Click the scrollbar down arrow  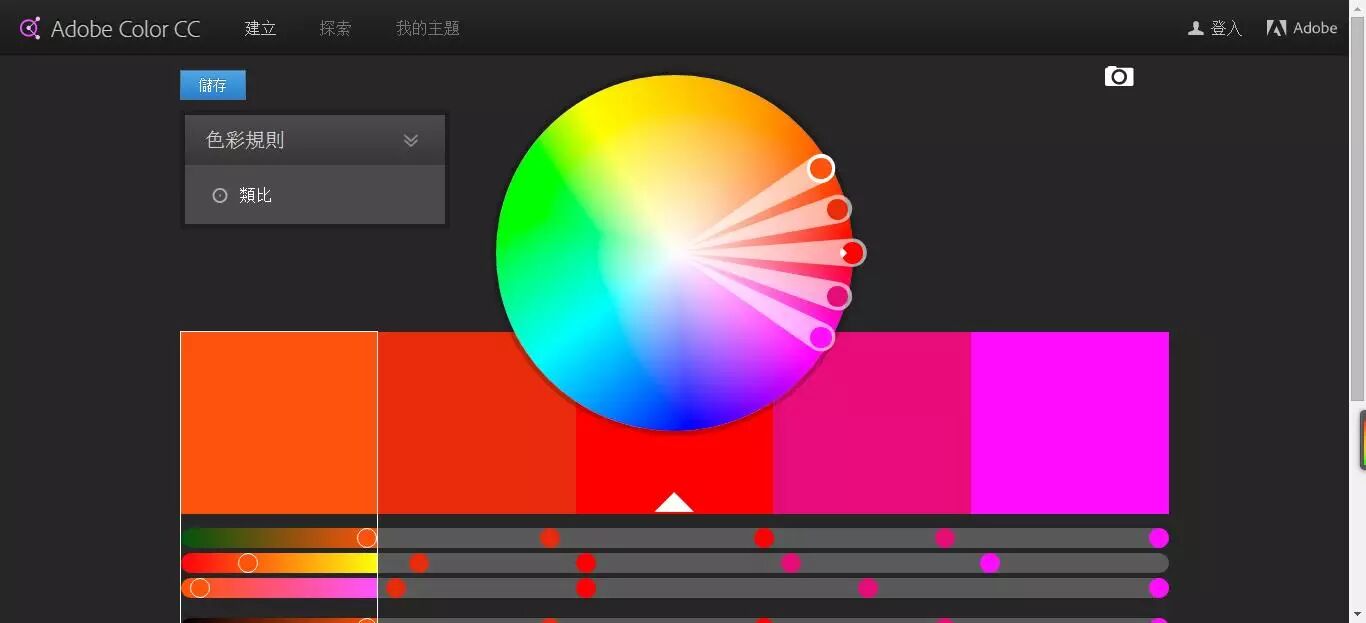tap(1357, 613)
